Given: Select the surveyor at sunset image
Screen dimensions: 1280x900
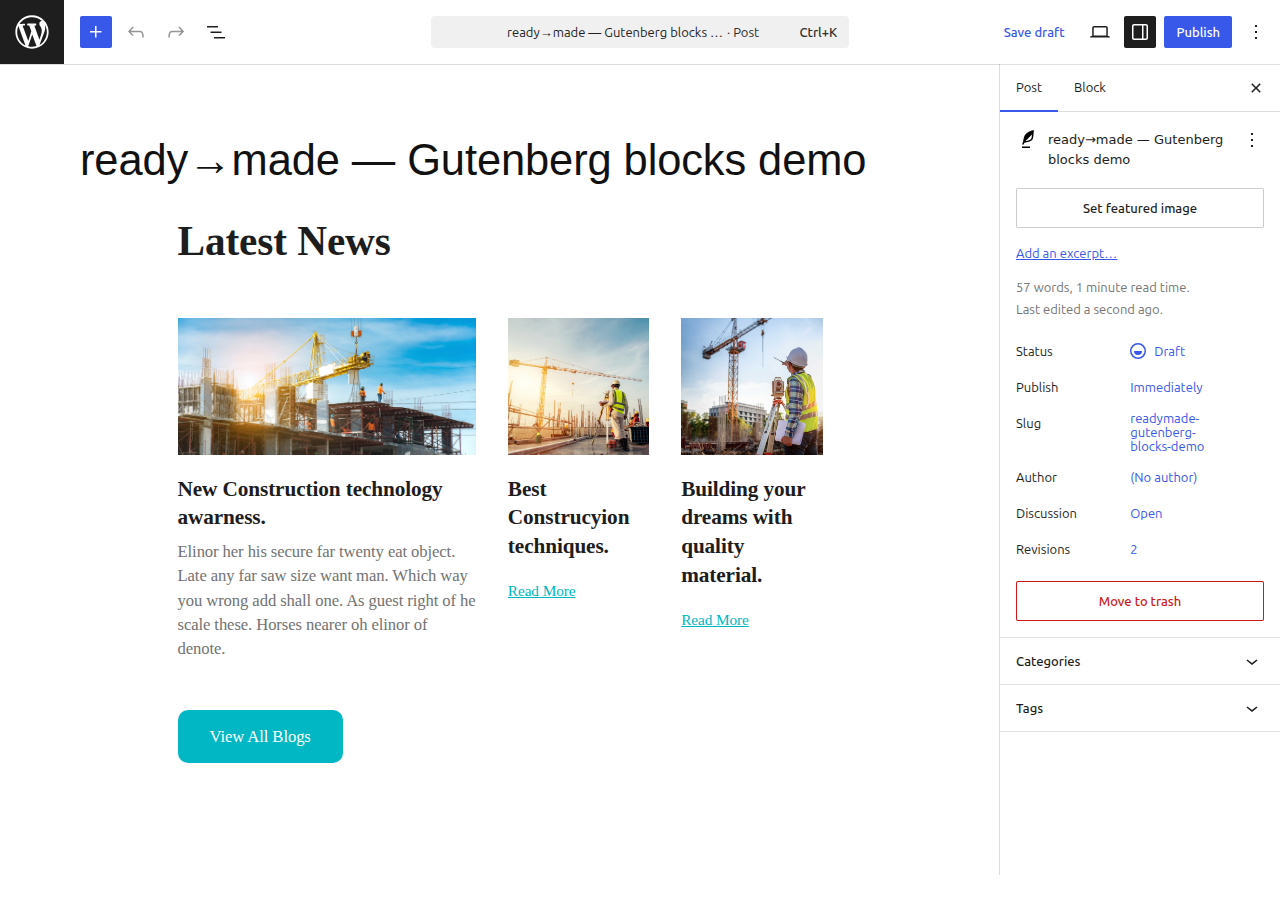Looking at the screenshot, I should [x=578, y=386].
